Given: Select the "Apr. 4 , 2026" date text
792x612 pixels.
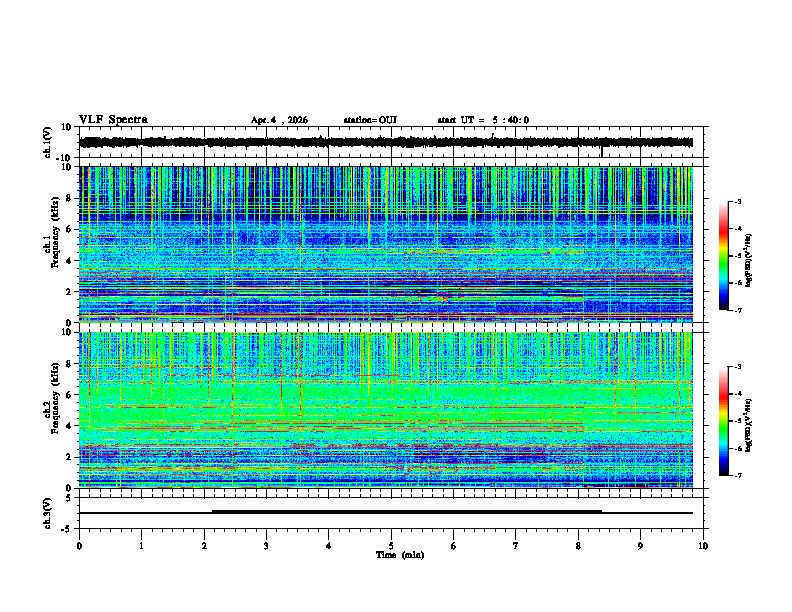Looking at the screenshot, I should coord(279,120).
